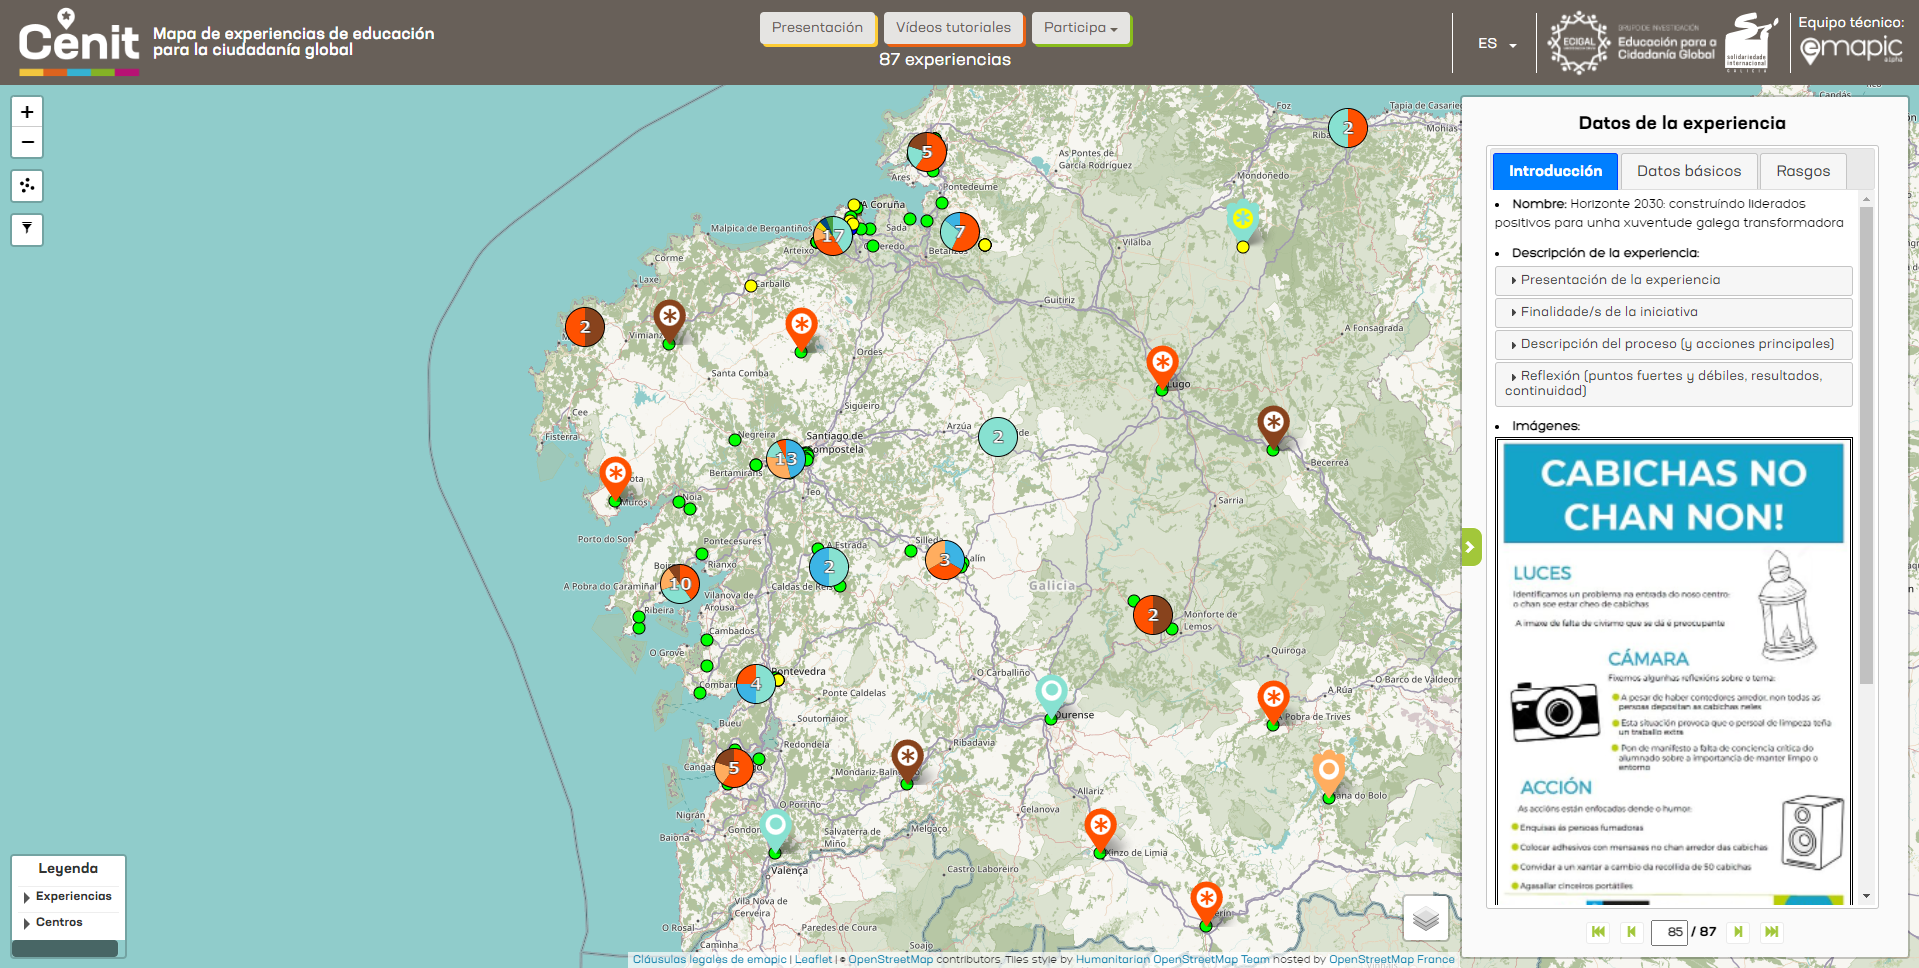Open the base layers switcher

pos(1425,917)
